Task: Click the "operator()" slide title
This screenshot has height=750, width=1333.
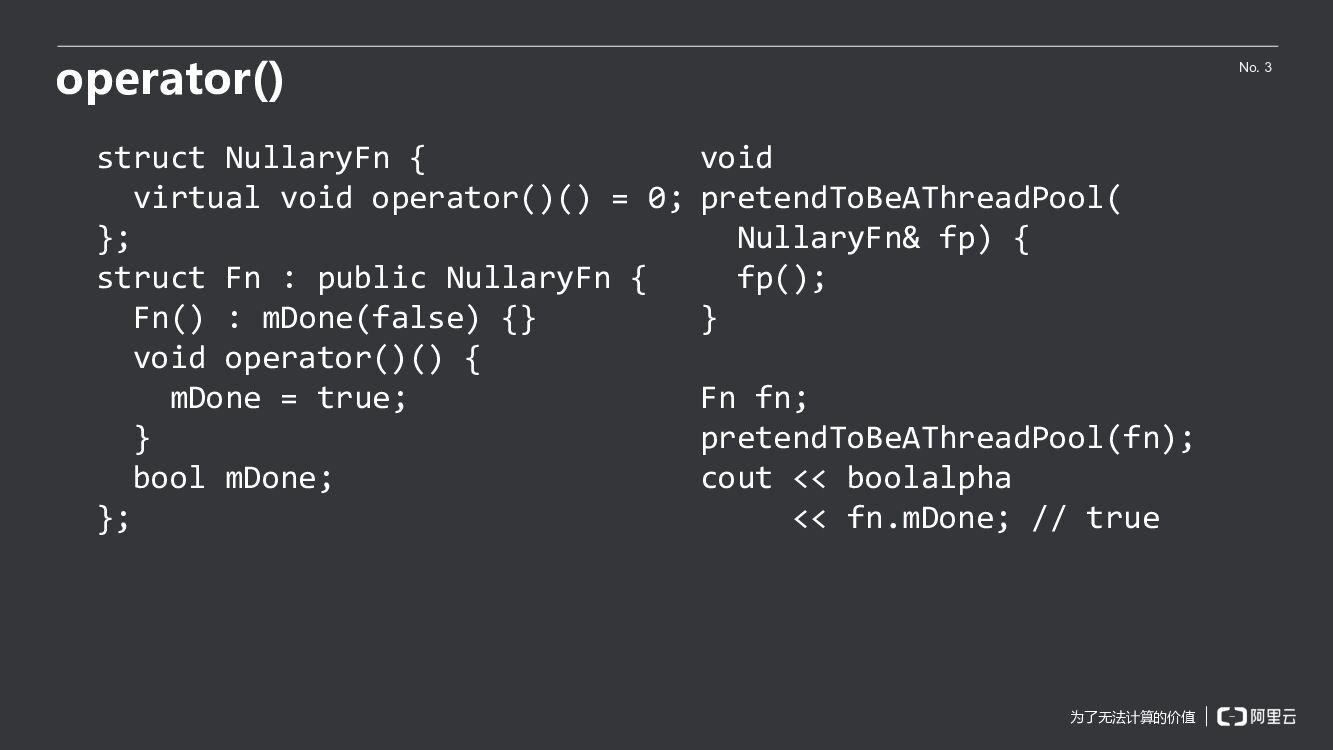Action: (170, 79)
